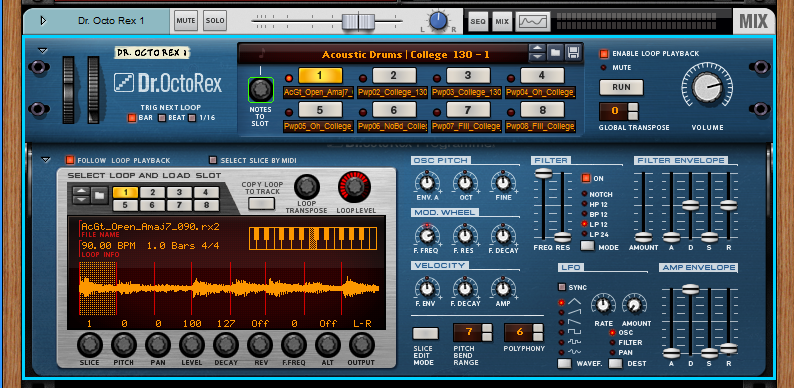Select LP 24 filter mode
This screenshot has height=388, width=794.
point(584,234)
